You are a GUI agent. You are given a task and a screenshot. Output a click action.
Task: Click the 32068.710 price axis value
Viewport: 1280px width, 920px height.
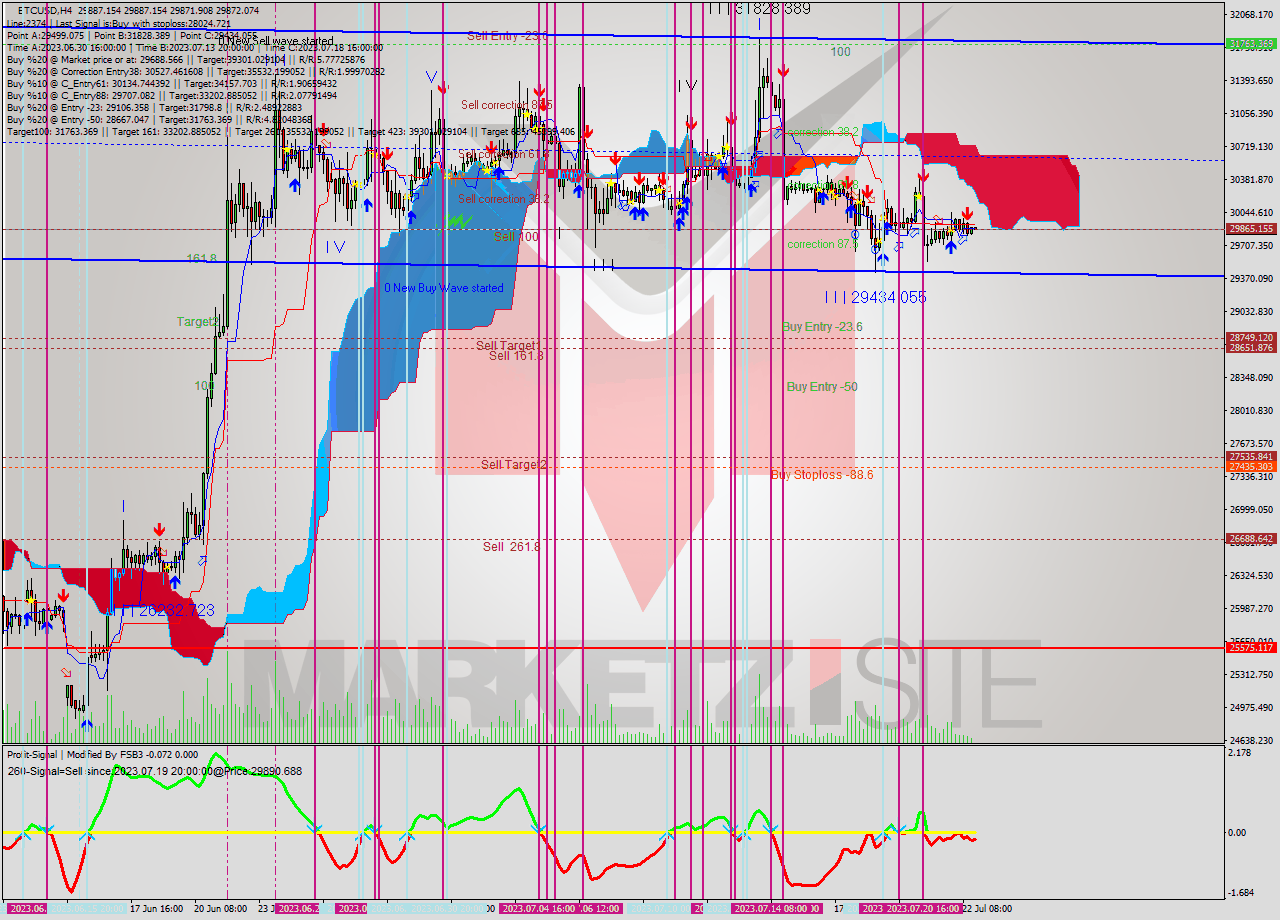click(x=1252, y=14)
